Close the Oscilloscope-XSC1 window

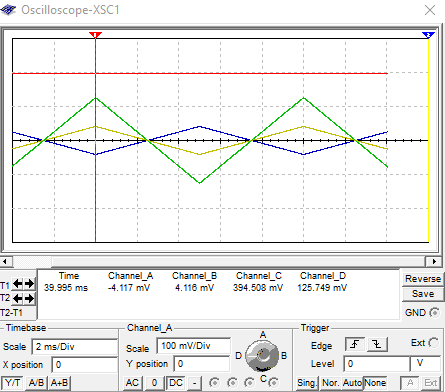point(430,10)
